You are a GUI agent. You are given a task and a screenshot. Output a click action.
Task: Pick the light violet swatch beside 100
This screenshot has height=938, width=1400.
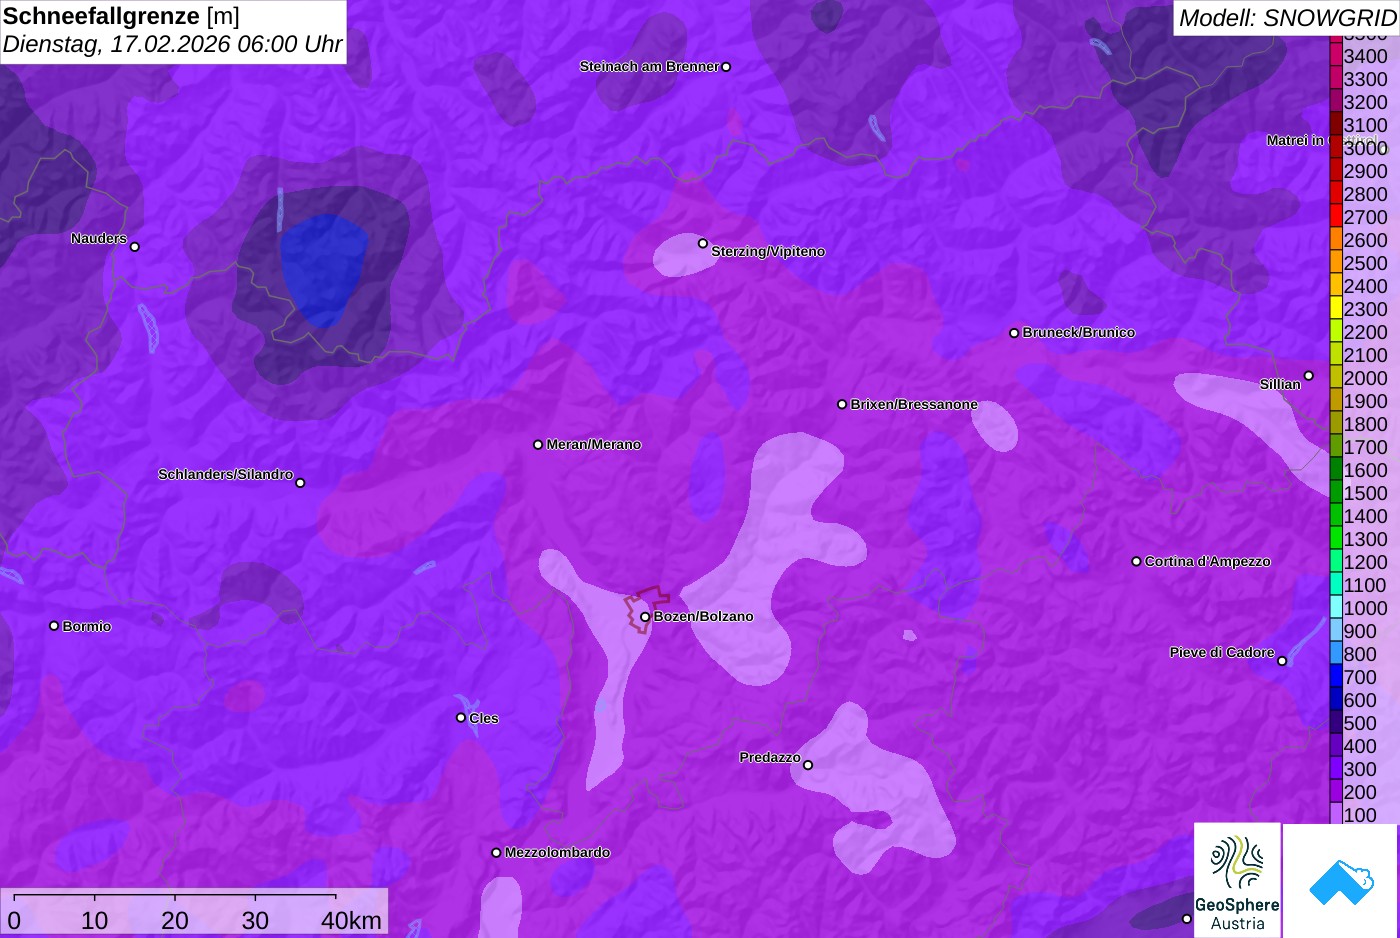1336,813
